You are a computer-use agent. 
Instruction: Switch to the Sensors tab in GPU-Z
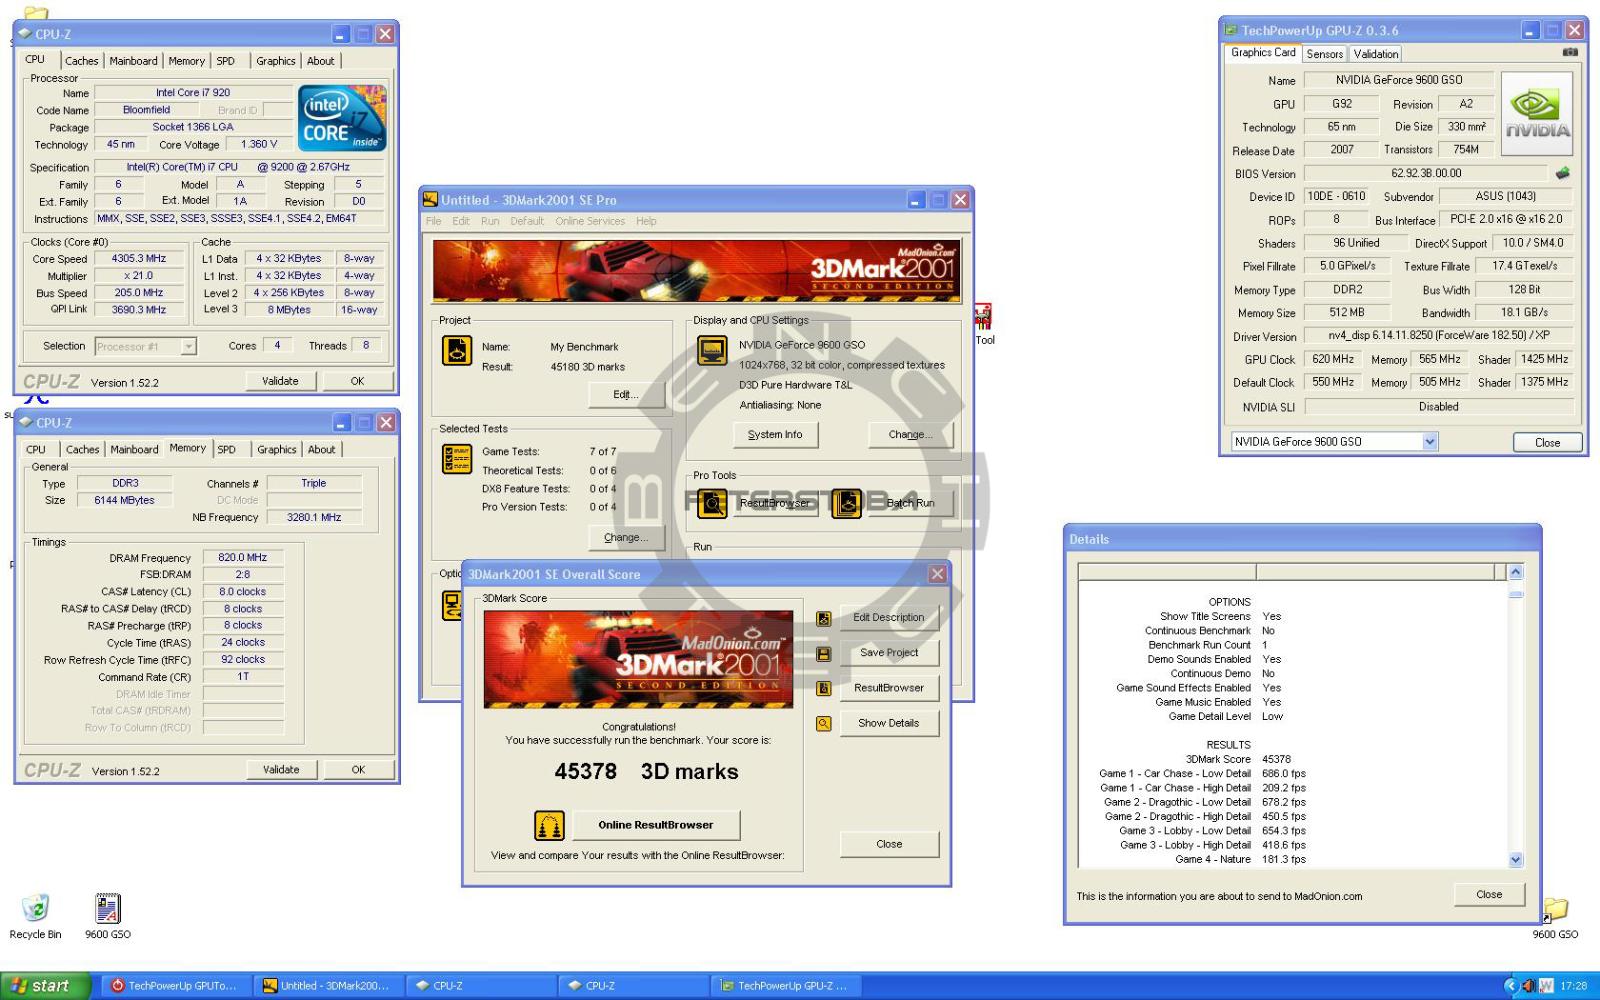coord(1324,54)
